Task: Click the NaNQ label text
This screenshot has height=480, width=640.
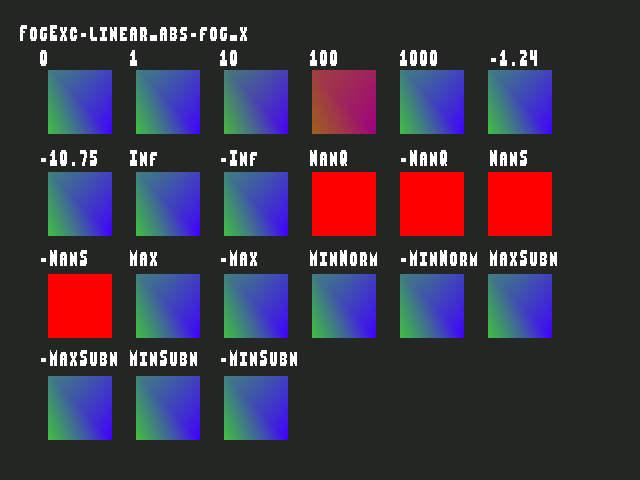Action: pos(329,158)
